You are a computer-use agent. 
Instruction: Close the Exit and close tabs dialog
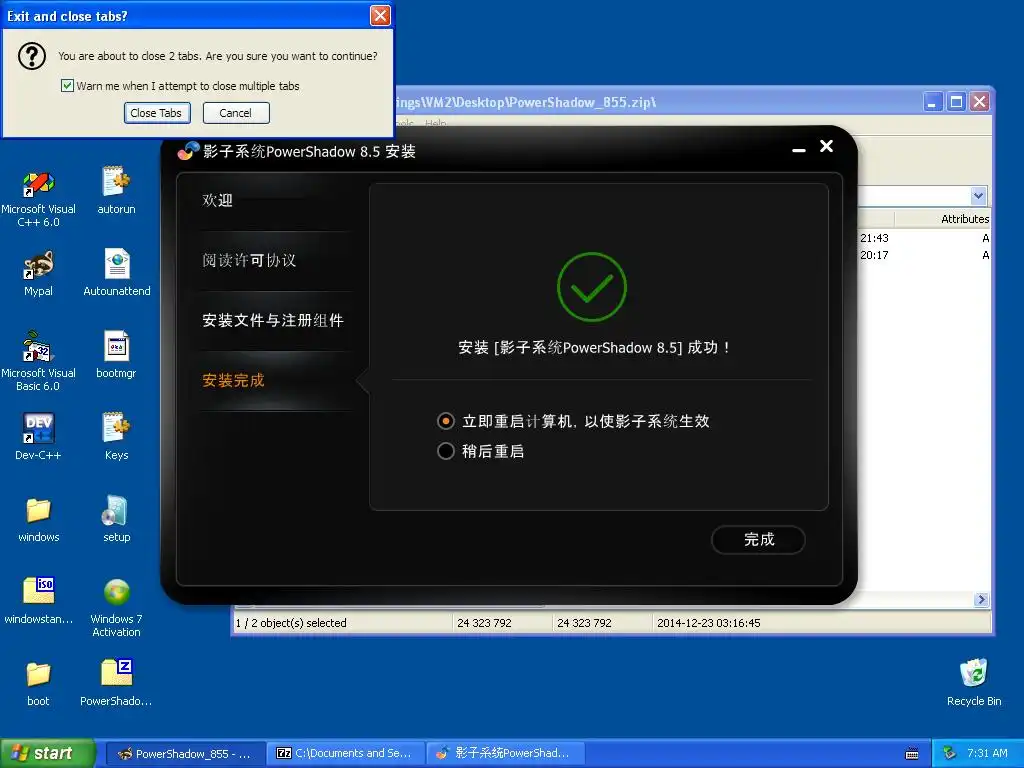(380, 16)
